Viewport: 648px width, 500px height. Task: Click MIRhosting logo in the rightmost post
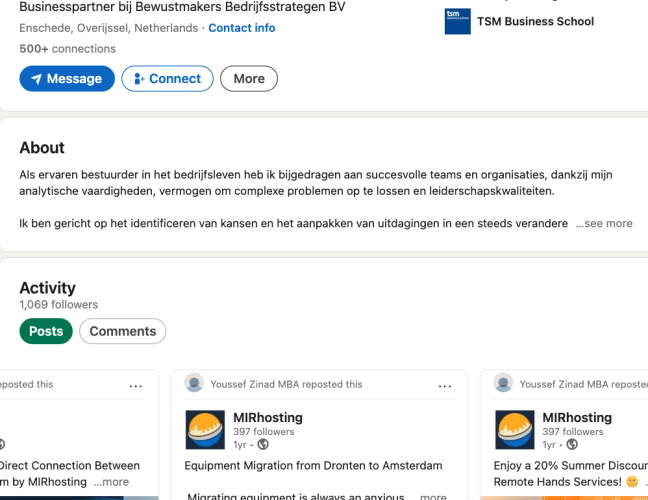pyautogui.click(x=515, y=430)
